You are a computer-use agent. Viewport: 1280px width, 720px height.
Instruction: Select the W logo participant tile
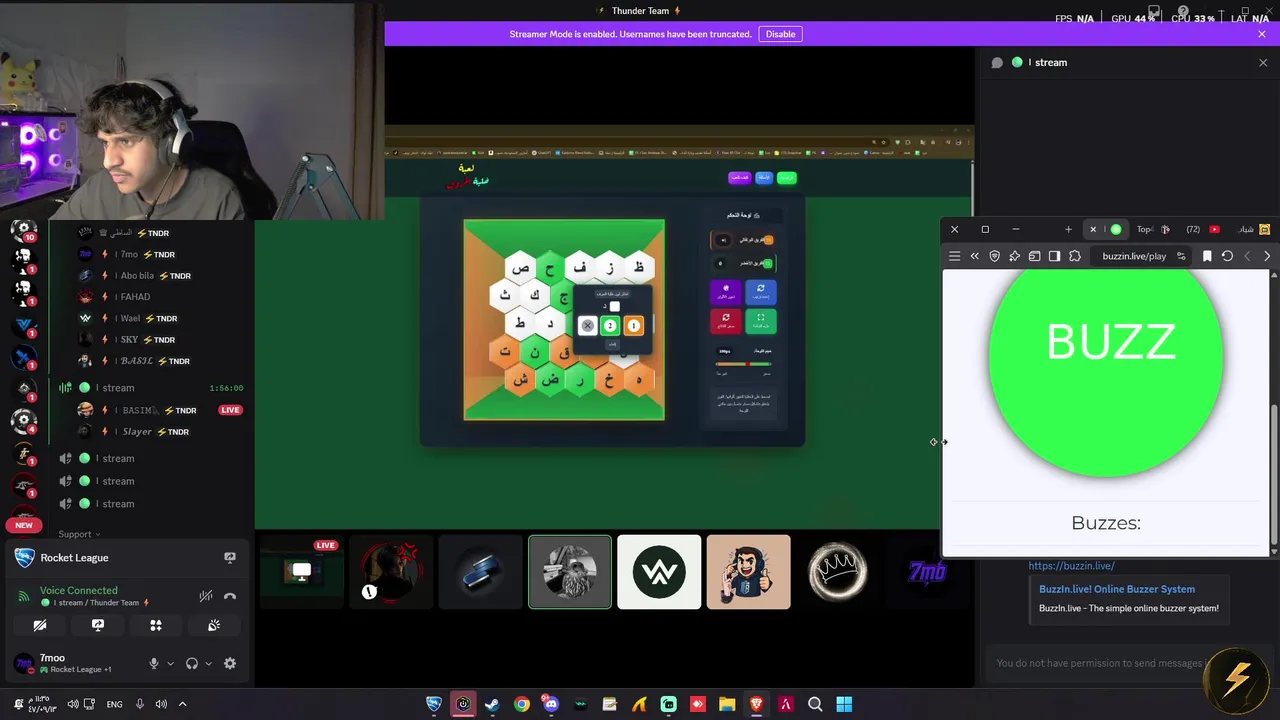point(659,572)
